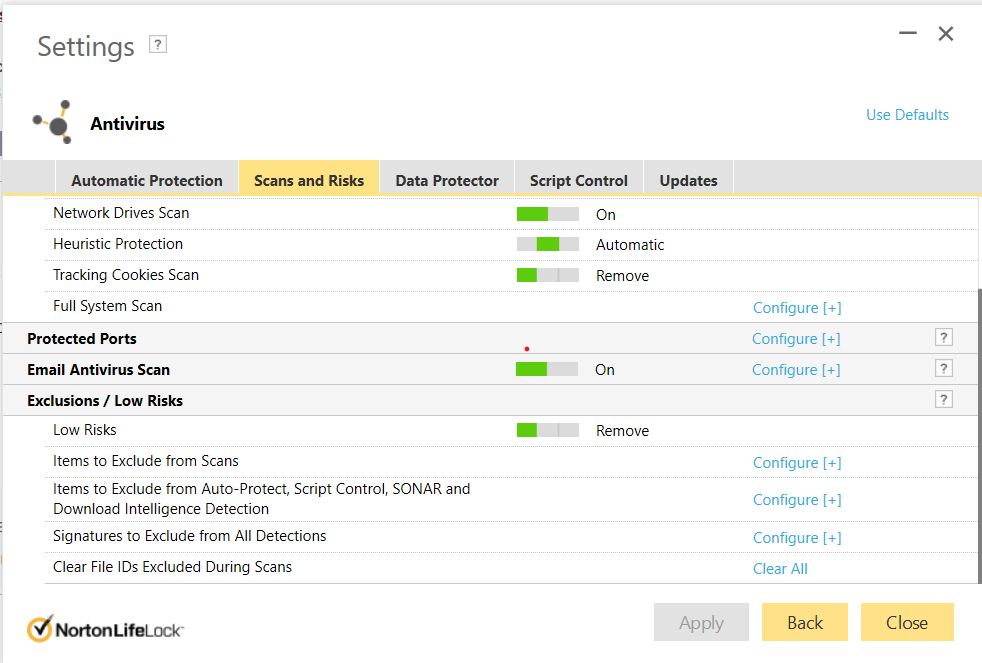Open the Script Control tab
The image size is (982, 663).
click(578, 181)
